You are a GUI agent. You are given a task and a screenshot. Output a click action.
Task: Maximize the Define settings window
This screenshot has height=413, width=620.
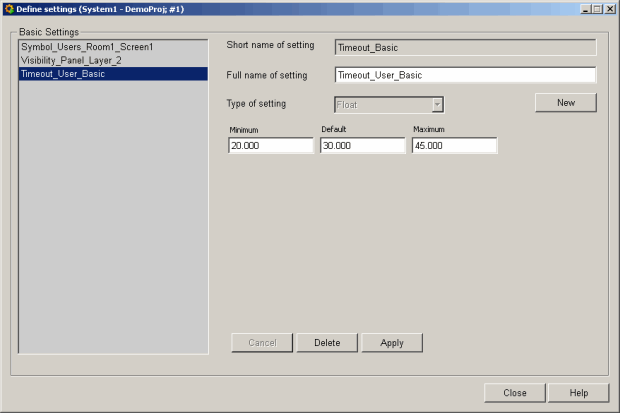596,9
